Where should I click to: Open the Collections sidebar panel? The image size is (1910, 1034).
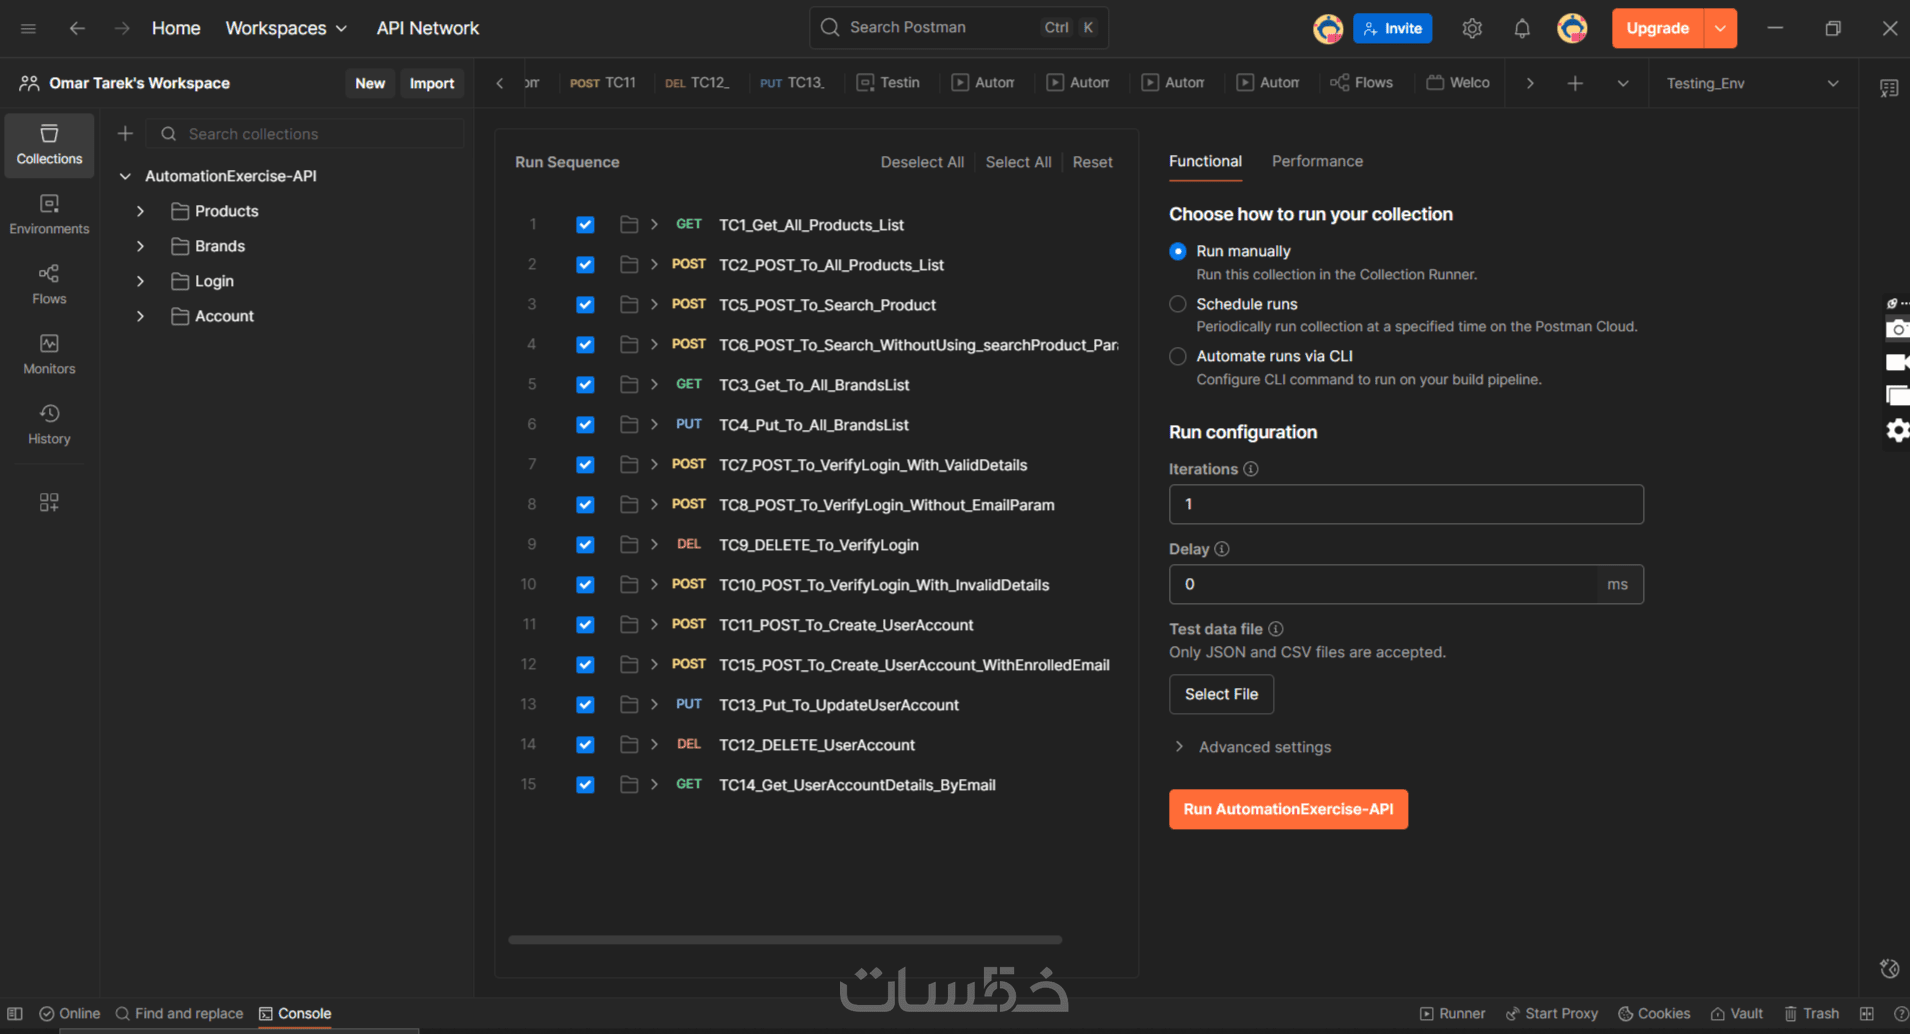49,145
